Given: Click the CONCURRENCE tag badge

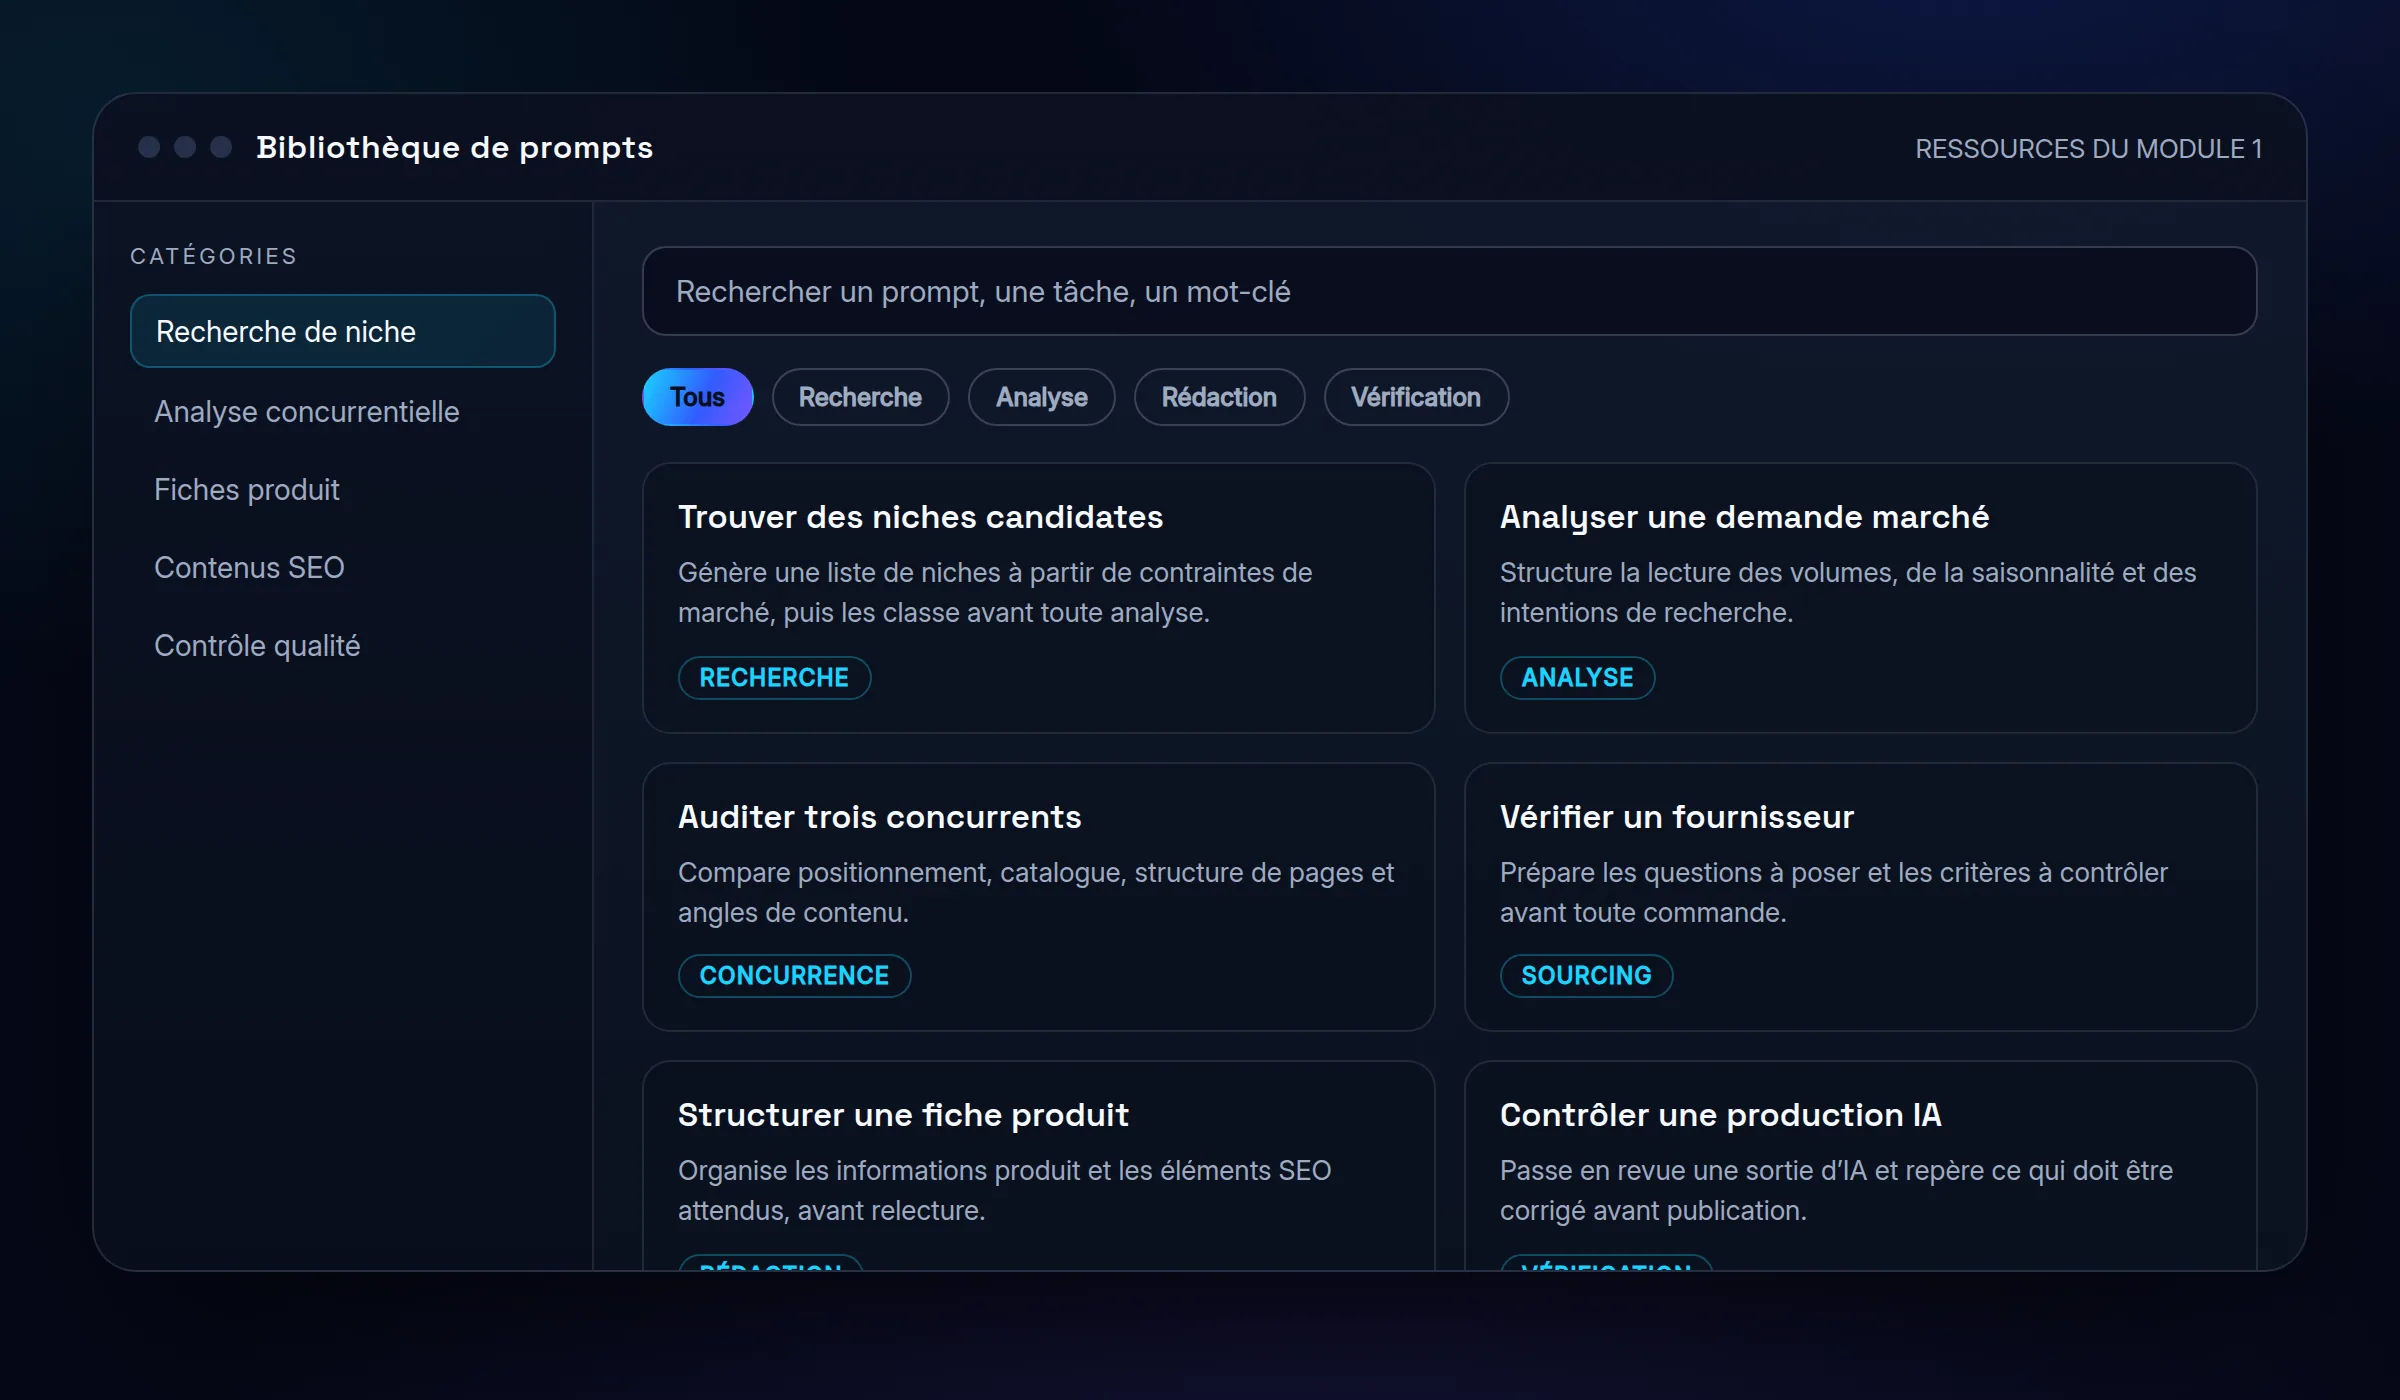Looking at the screenshot, I should click(x=794, y=975).
